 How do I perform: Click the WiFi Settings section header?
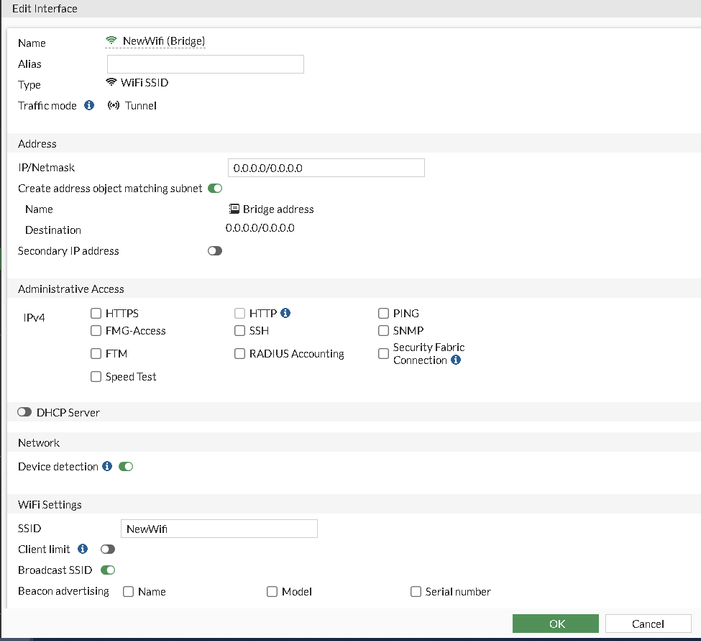coord(50,505)
